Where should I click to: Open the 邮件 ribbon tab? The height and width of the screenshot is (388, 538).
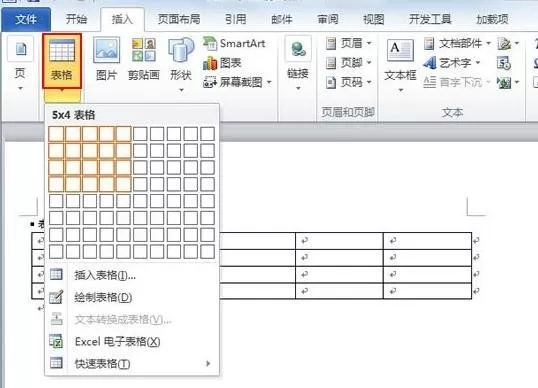(x=282, y=19)
